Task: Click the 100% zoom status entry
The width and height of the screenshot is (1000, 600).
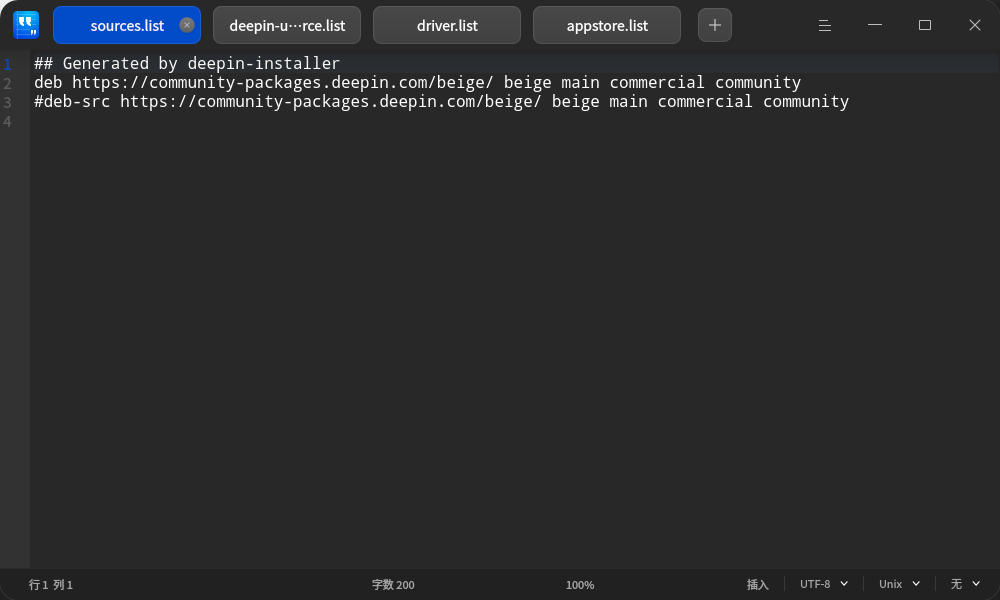Action: click(x=580, y=585)
